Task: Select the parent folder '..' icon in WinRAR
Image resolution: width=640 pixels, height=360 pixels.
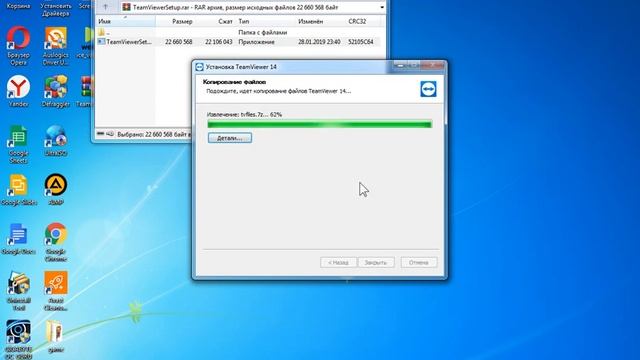Action: (x=101, y=32)
